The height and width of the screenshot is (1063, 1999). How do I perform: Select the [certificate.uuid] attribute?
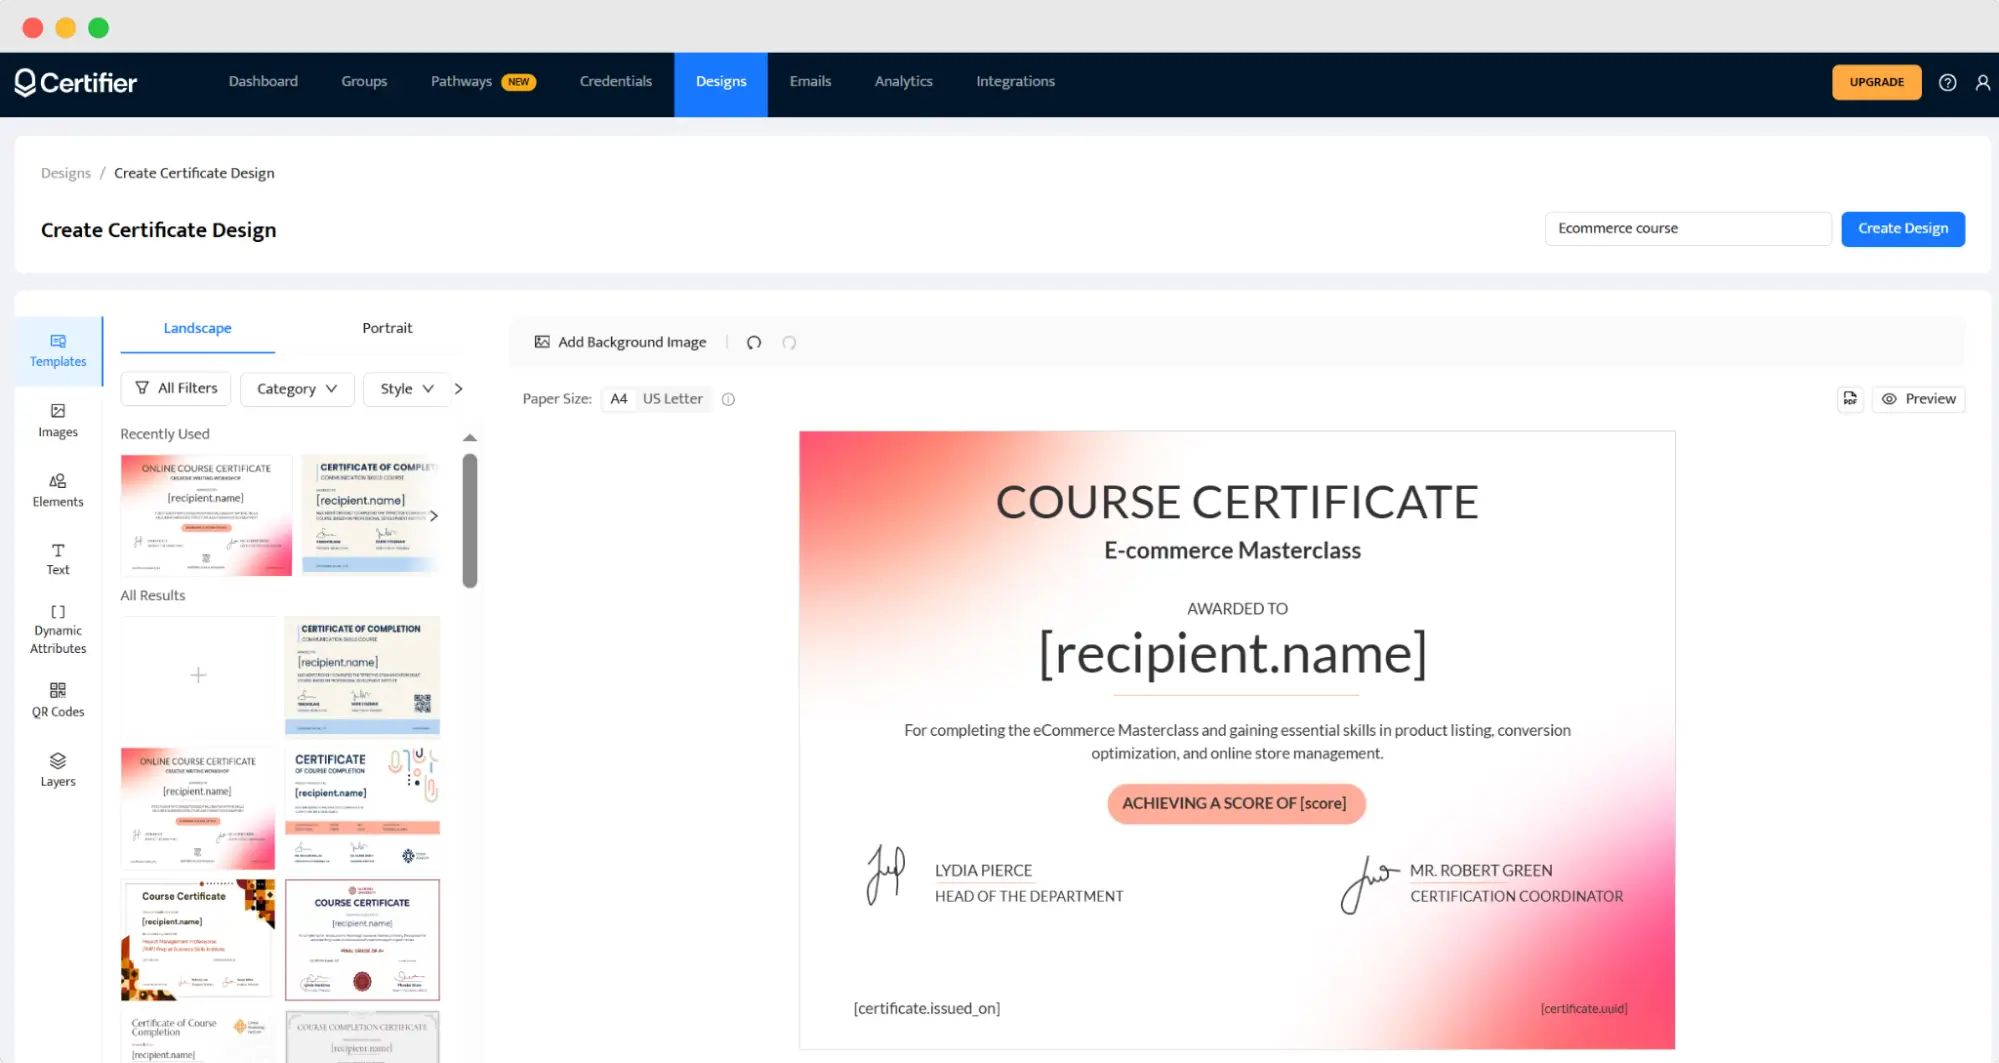1584,1008
